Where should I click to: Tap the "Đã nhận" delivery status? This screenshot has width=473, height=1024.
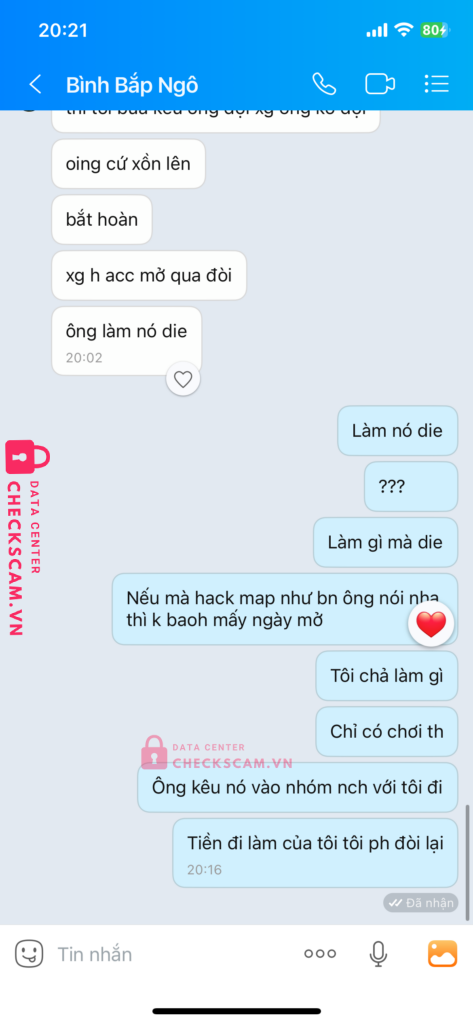point(421,903)
